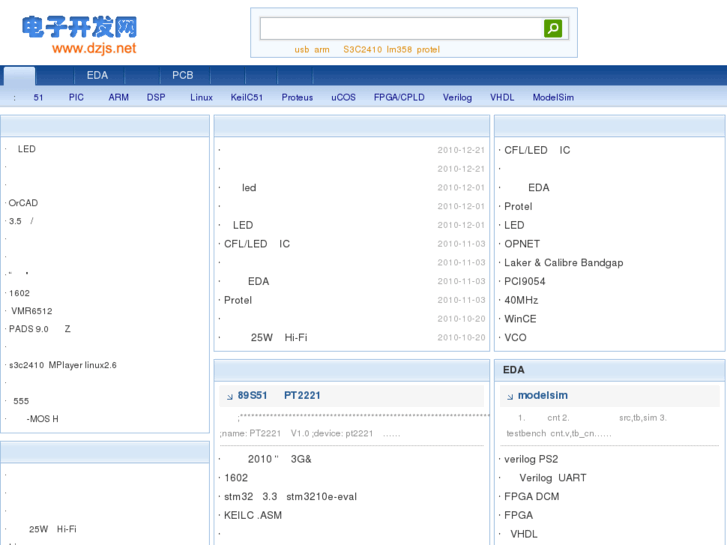Click the hot keyword 'S3C2410'
The height and width of the screenshot is (545, 727).
pos(363,50)
